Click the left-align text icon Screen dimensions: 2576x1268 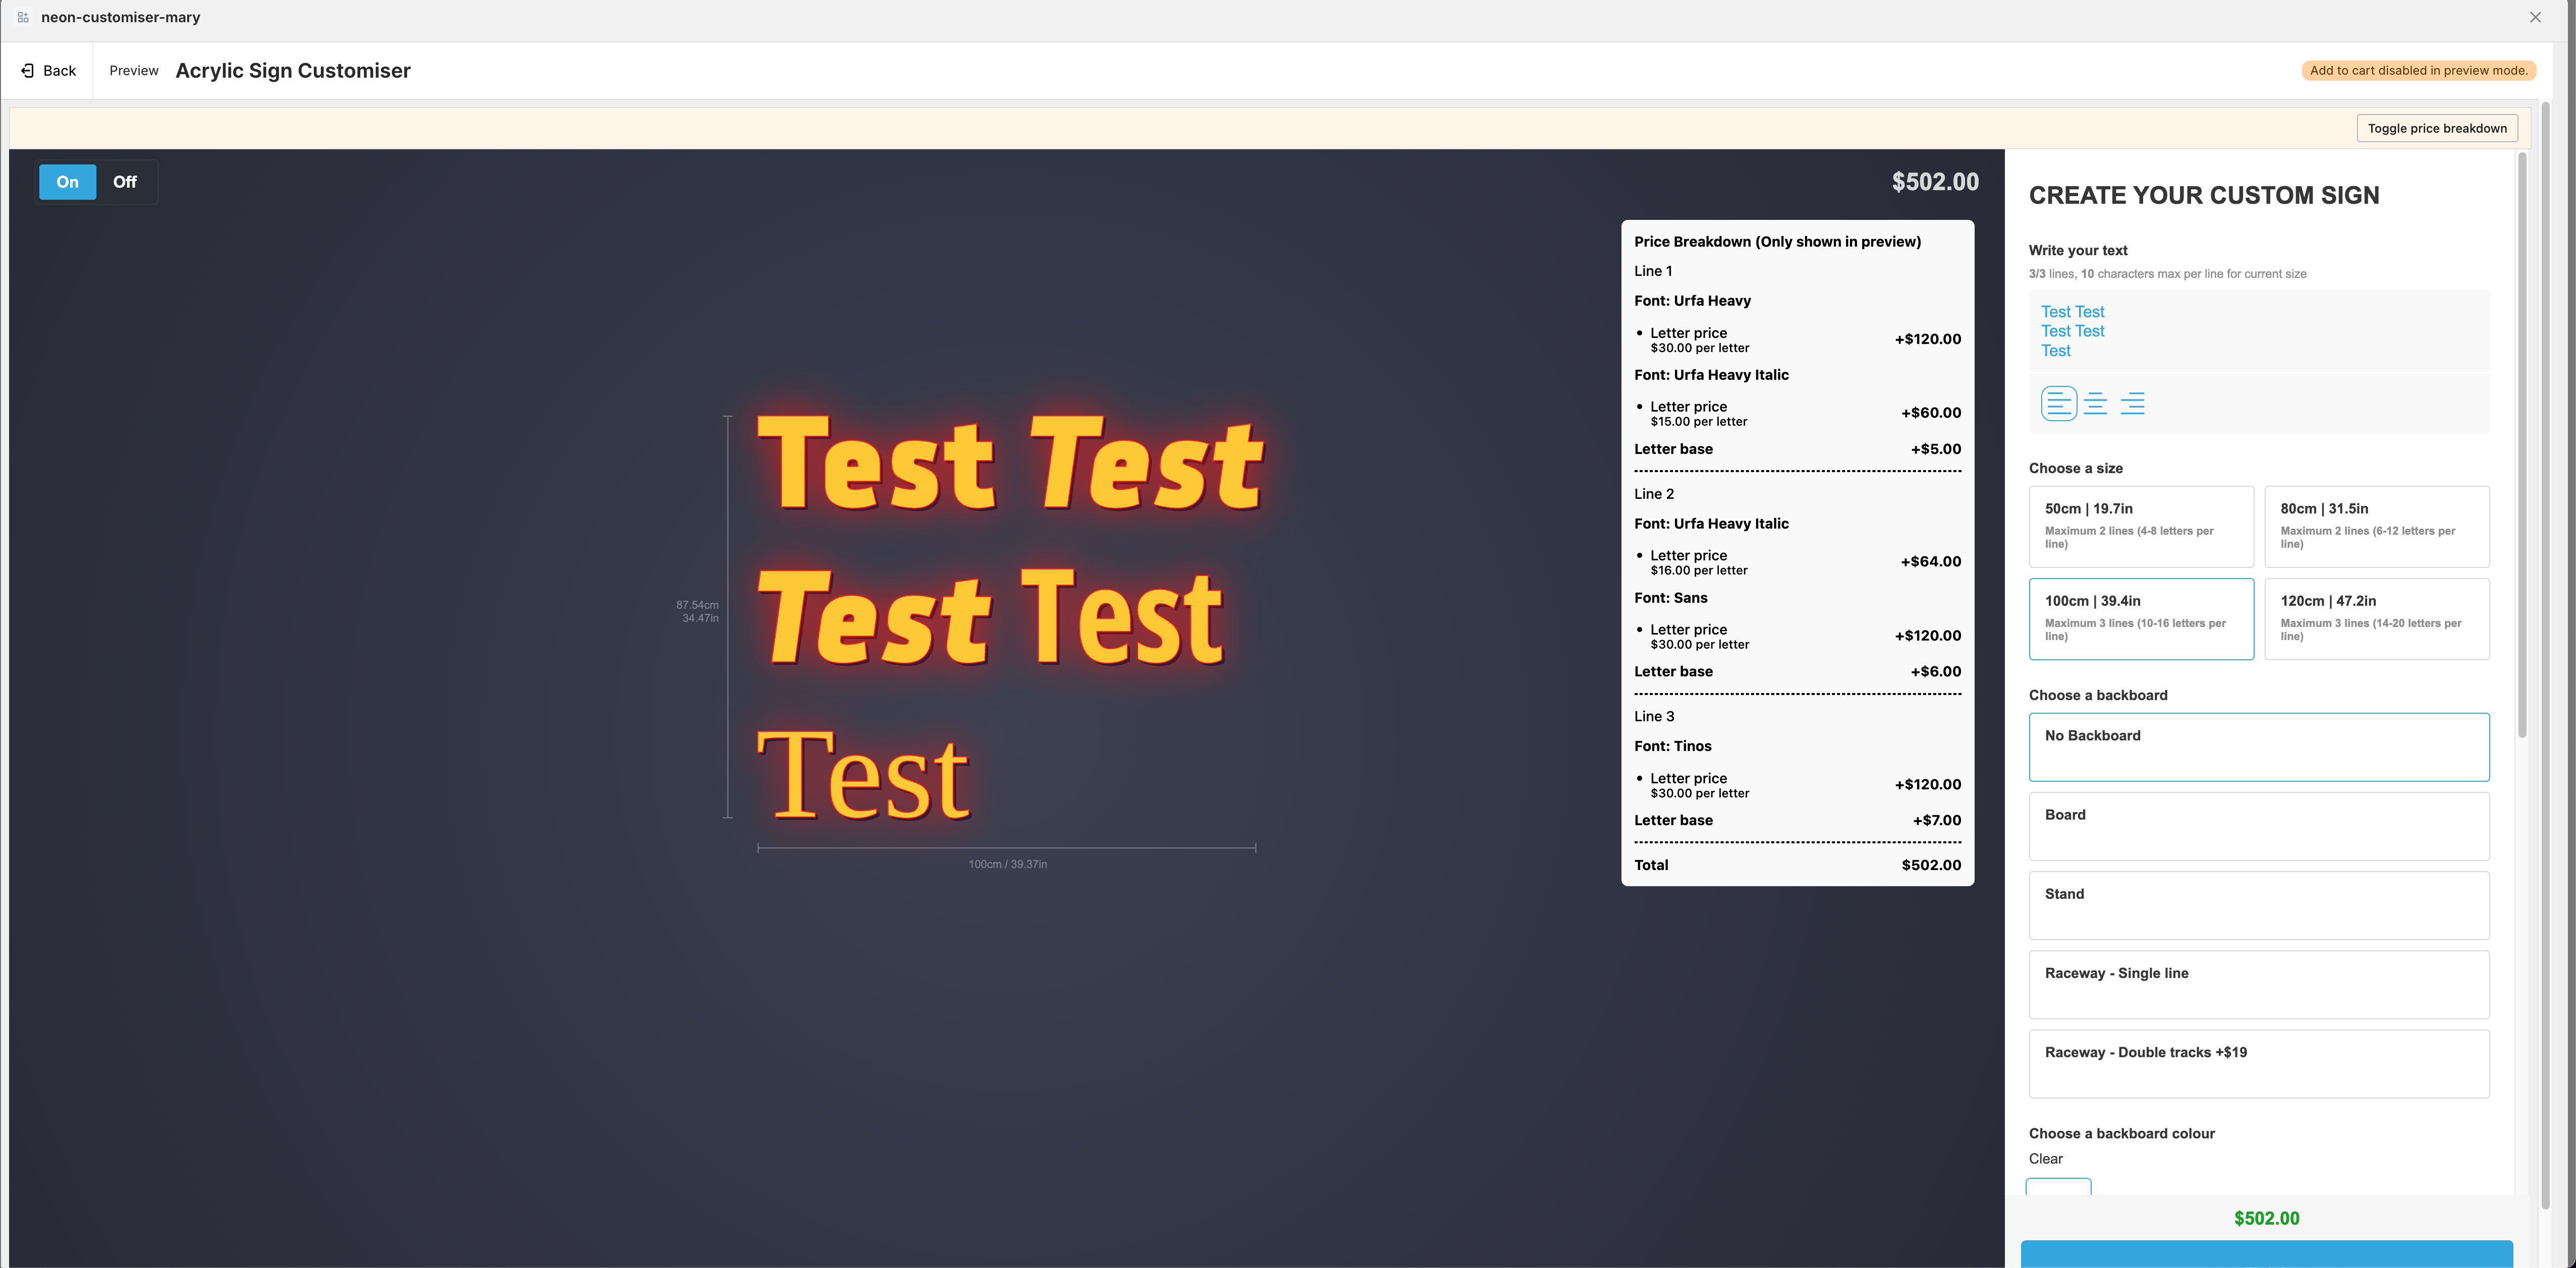2058,402
